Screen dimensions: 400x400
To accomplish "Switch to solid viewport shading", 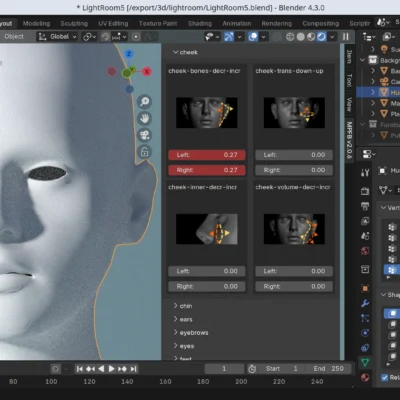I will (301, 36).
